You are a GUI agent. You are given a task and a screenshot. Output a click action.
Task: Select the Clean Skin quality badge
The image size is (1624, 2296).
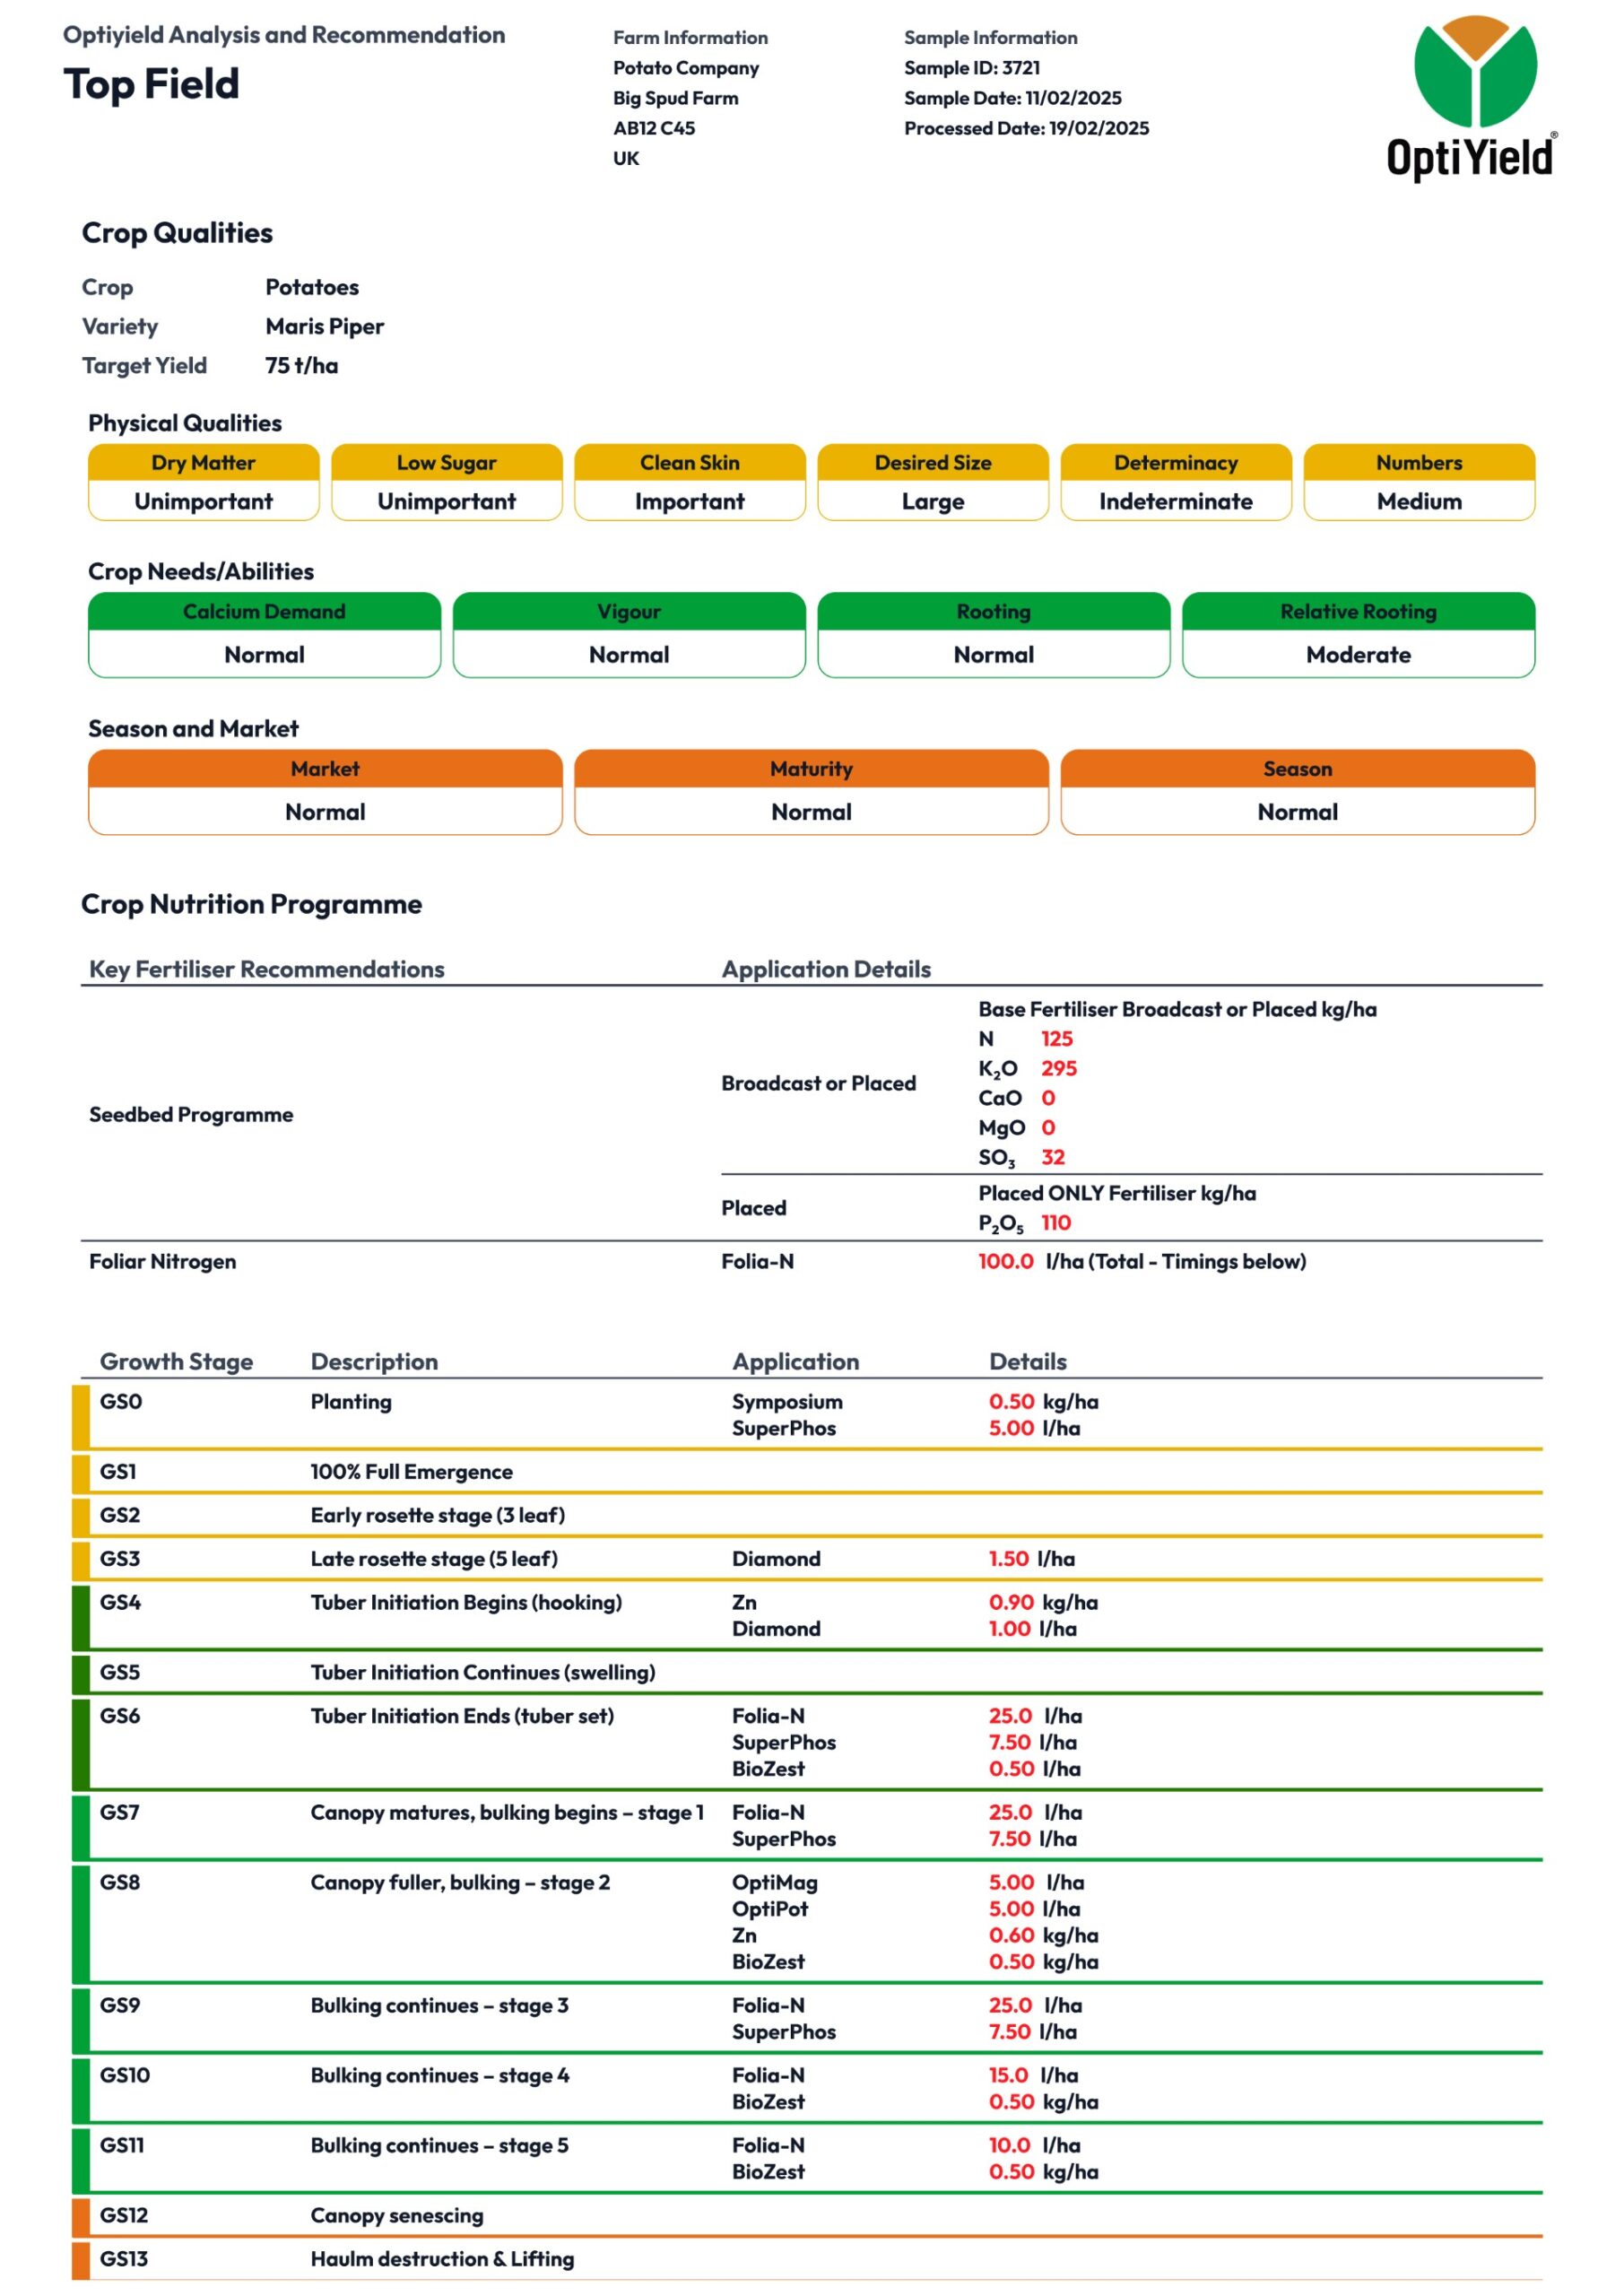[690, 483]
